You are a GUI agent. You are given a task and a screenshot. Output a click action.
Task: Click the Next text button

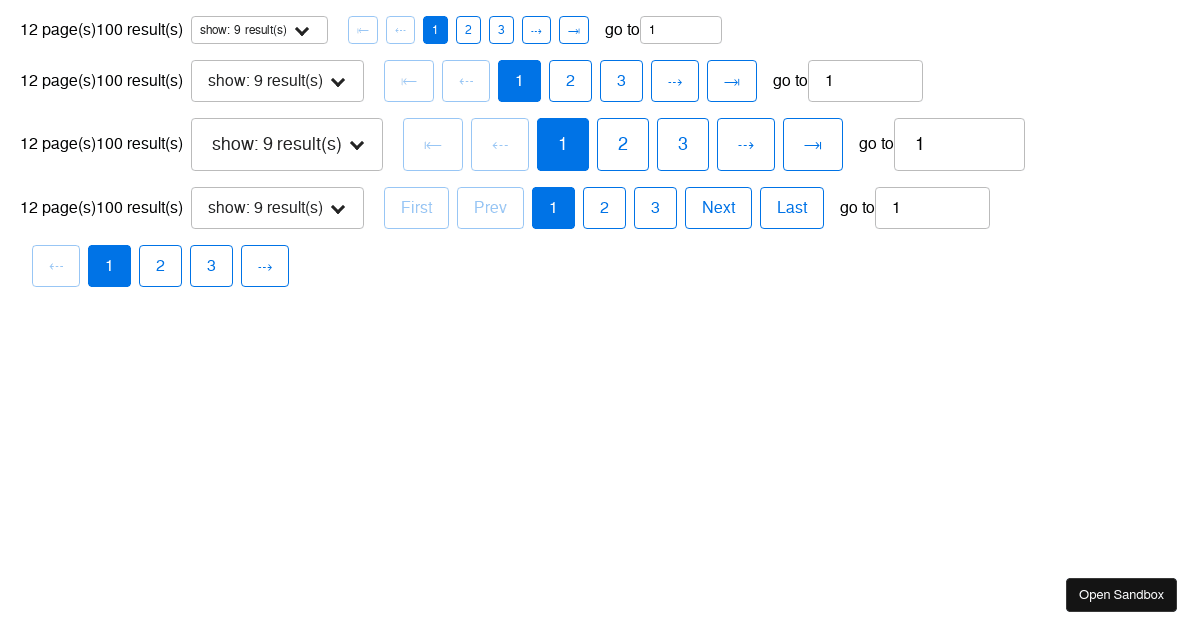tap(718, 208)
